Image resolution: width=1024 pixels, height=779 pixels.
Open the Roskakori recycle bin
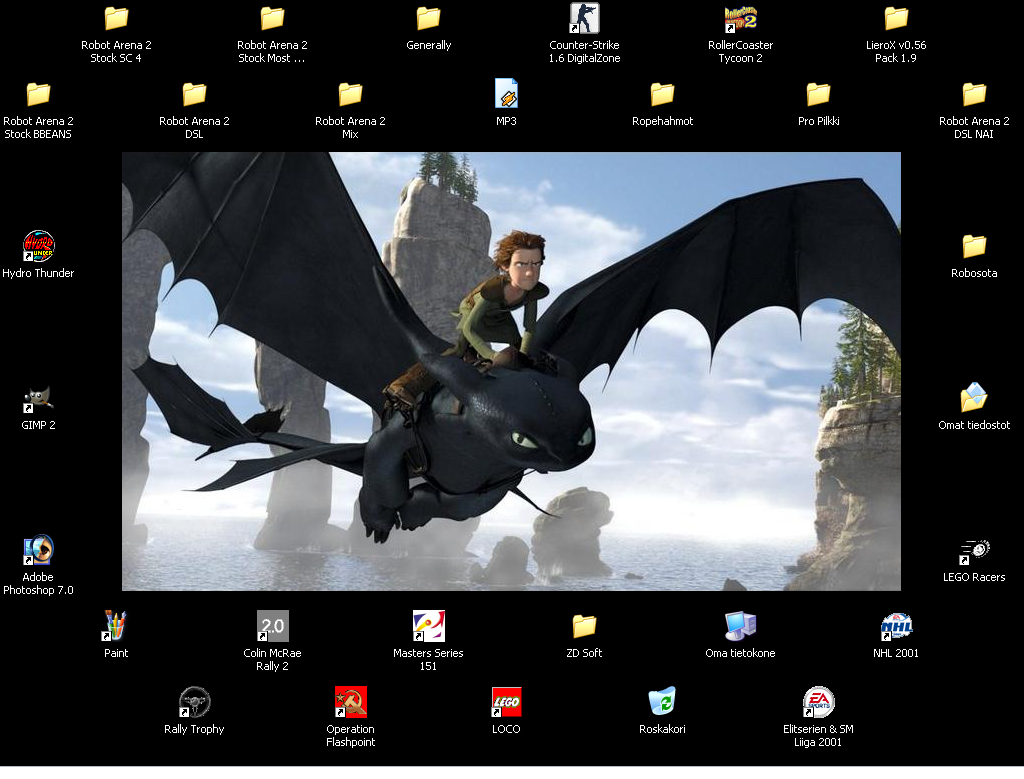click(662, 702)
